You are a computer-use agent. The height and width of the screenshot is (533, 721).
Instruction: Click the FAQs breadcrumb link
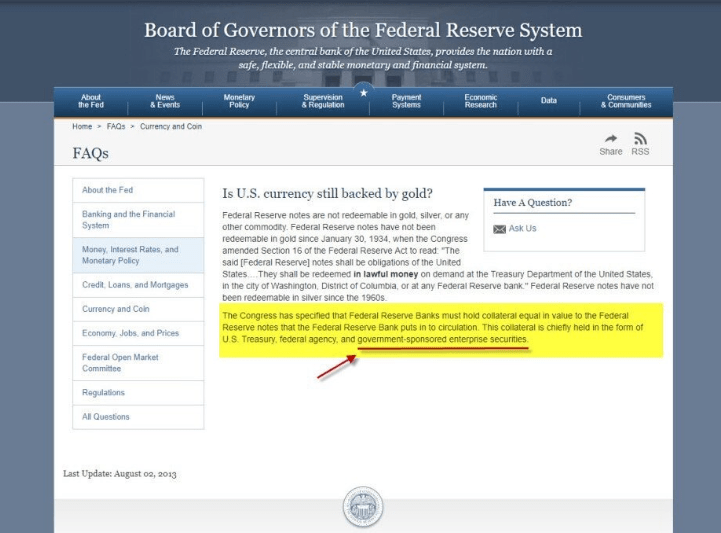click(x=115, y=126)
